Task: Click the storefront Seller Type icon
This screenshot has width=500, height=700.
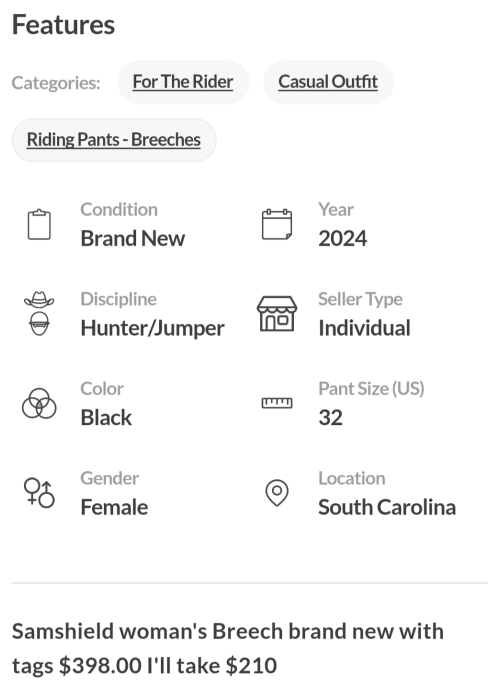Action: click(x=277, y=313)
